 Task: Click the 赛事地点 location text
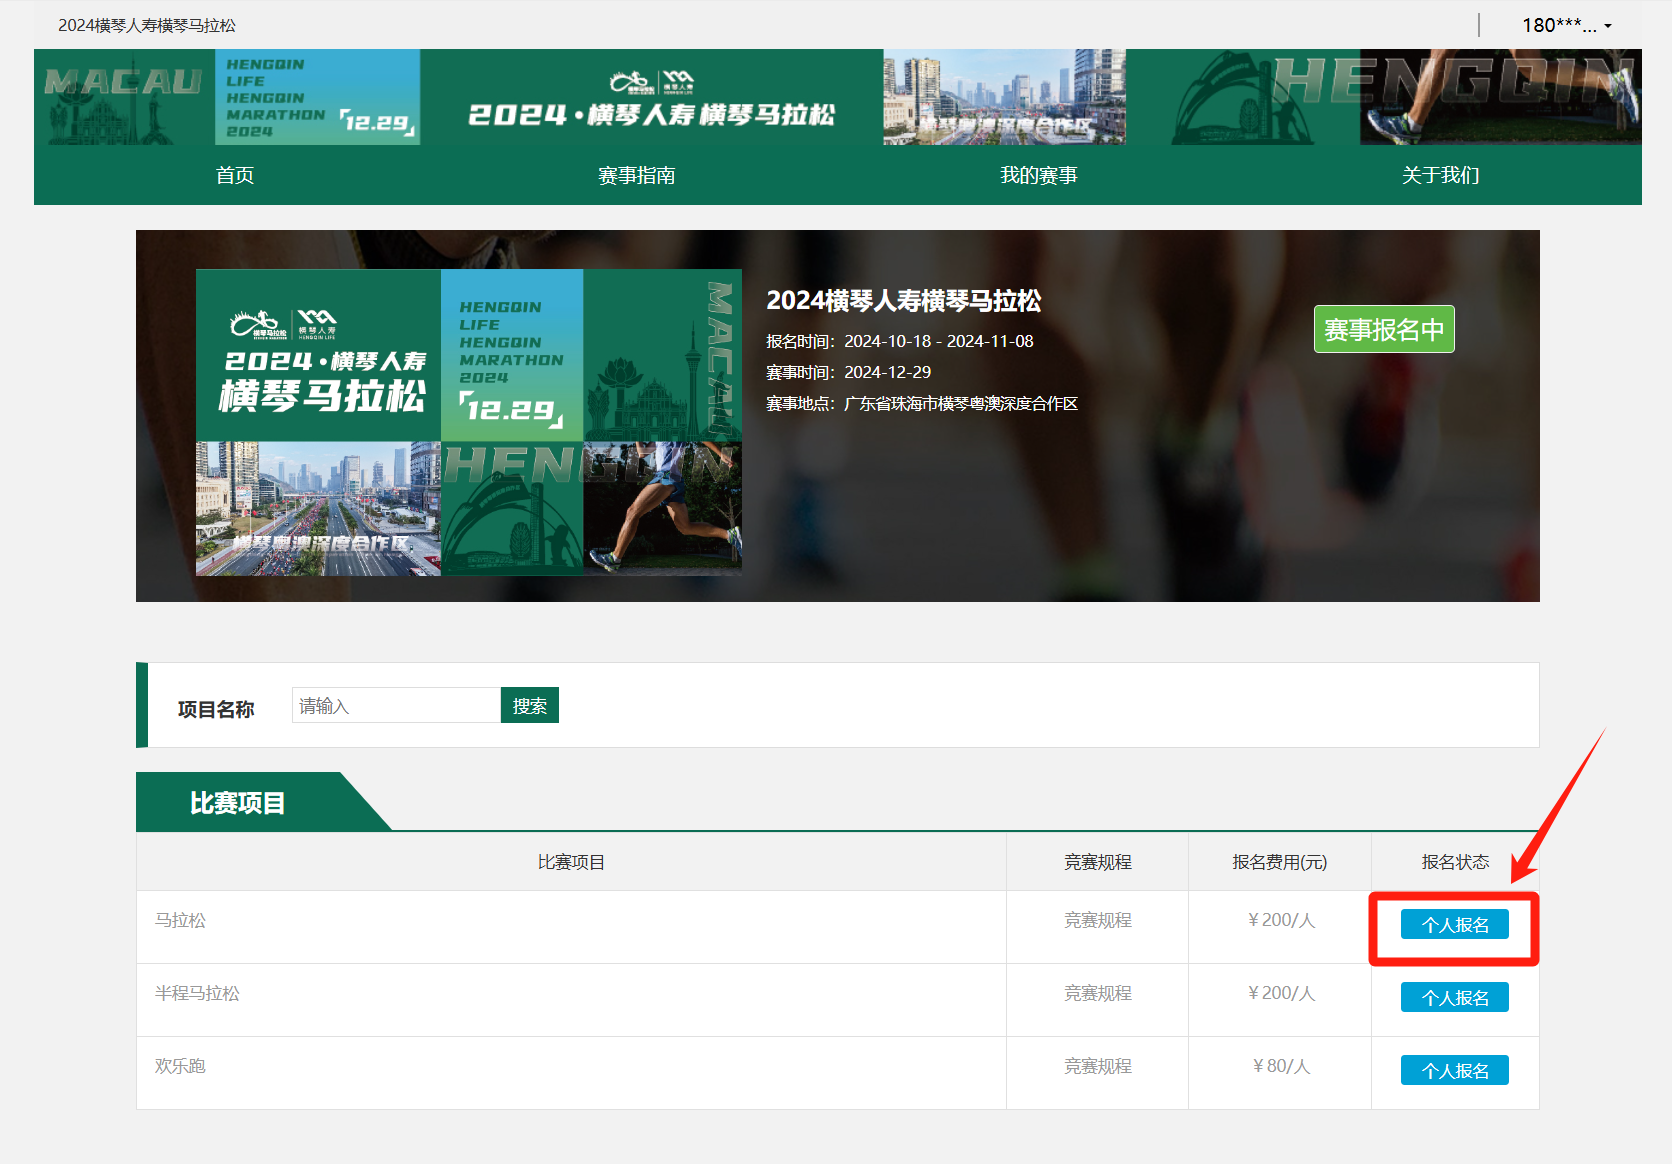point(922,403)
